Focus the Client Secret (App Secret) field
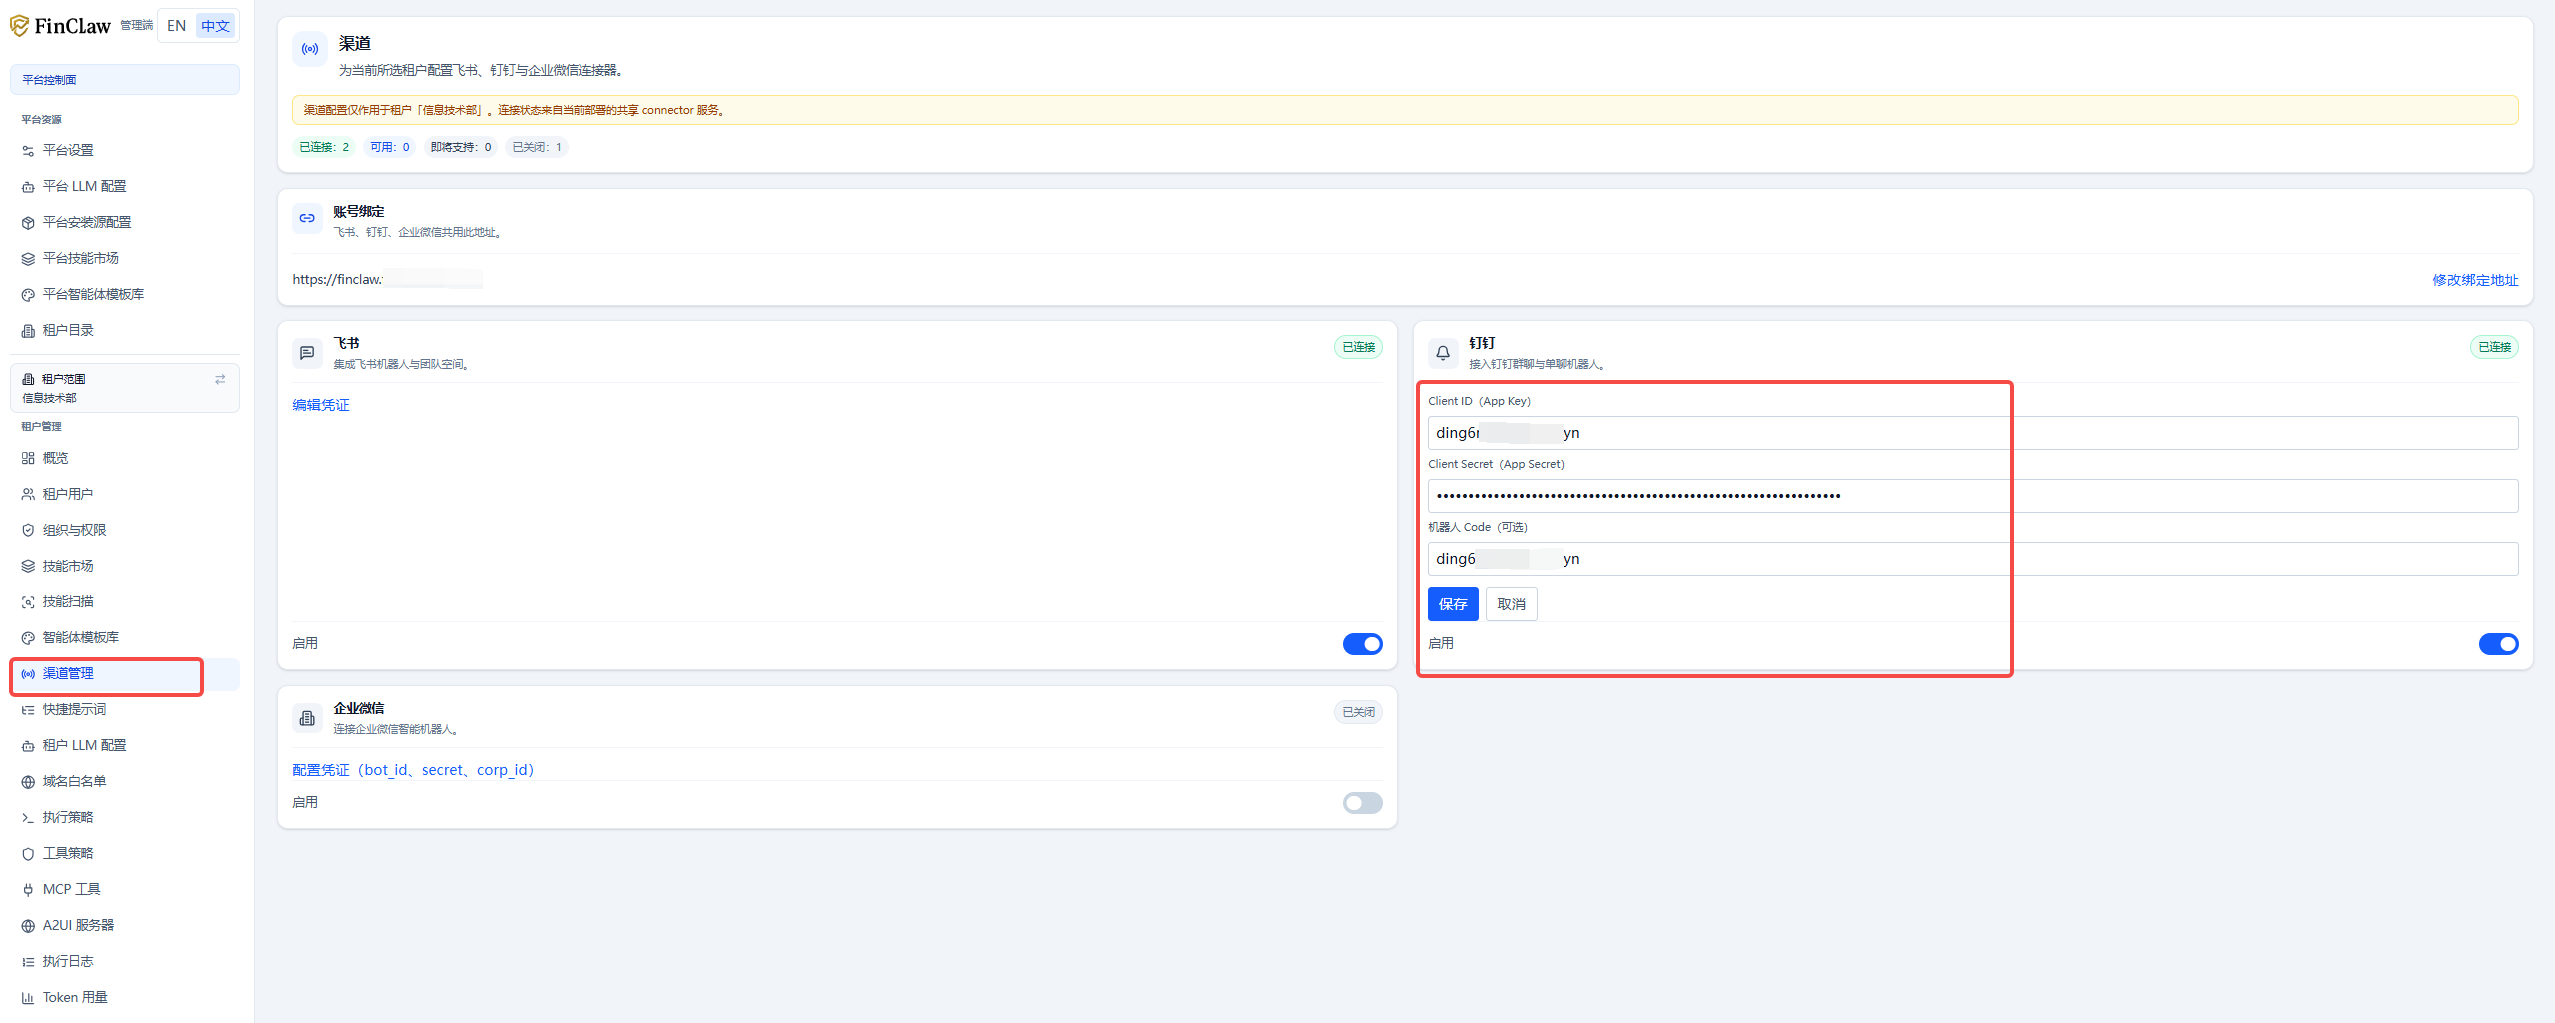 (1973, 496)
